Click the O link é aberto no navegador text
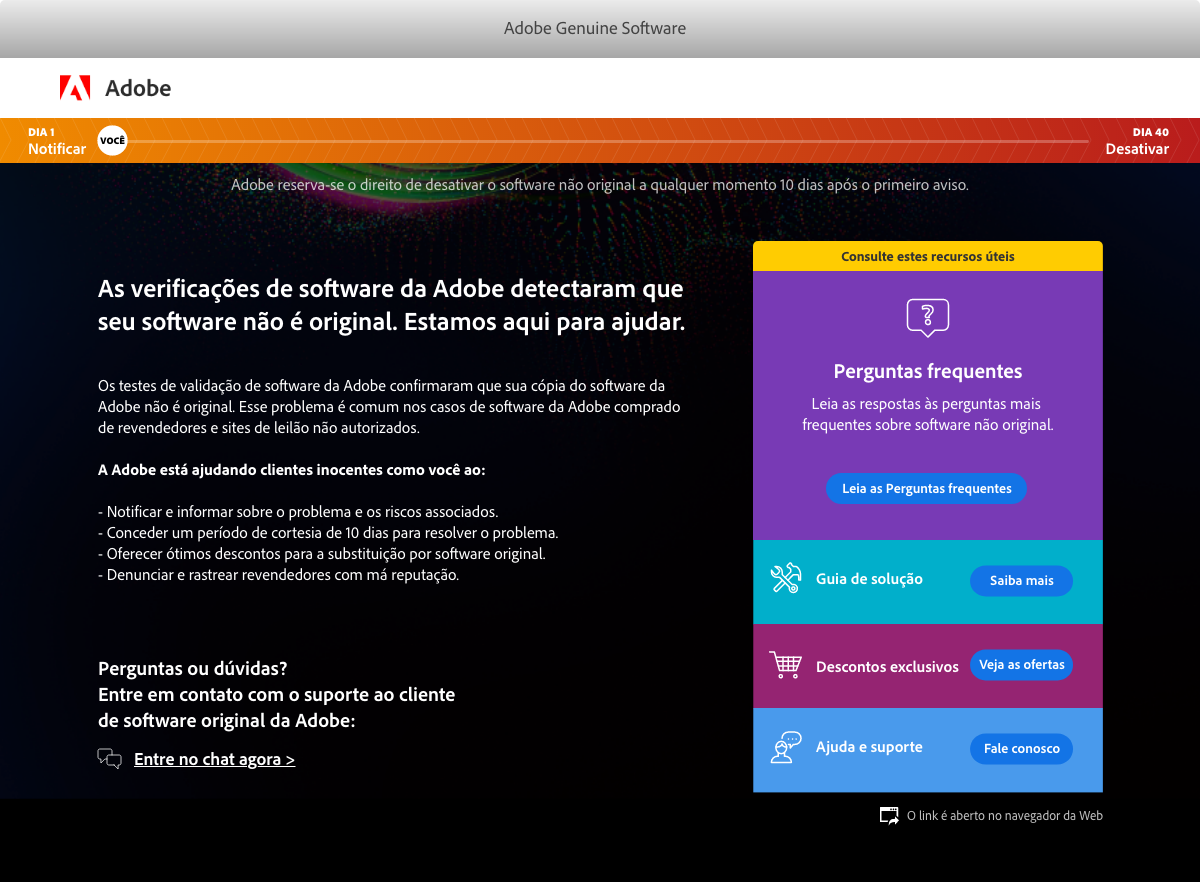 pos(1004,815)
